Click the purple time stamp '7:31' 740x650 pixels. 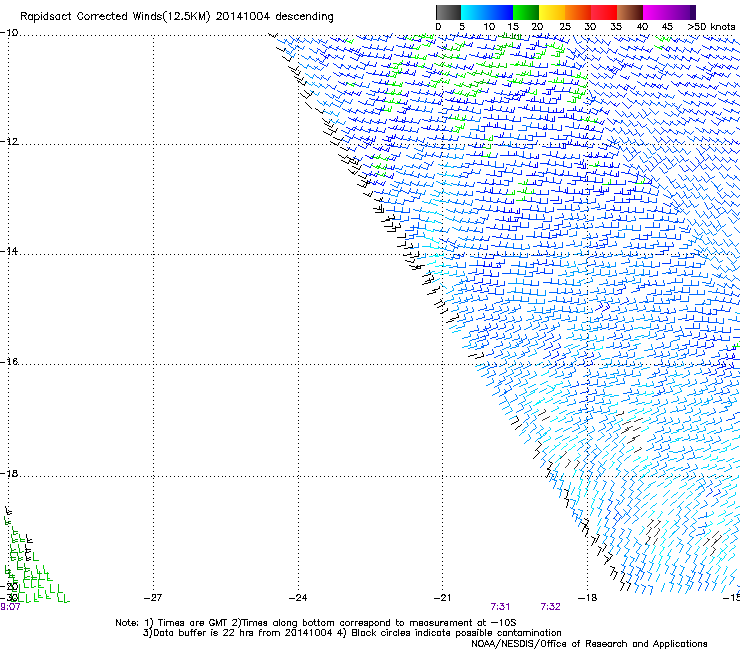pos(500,607)
